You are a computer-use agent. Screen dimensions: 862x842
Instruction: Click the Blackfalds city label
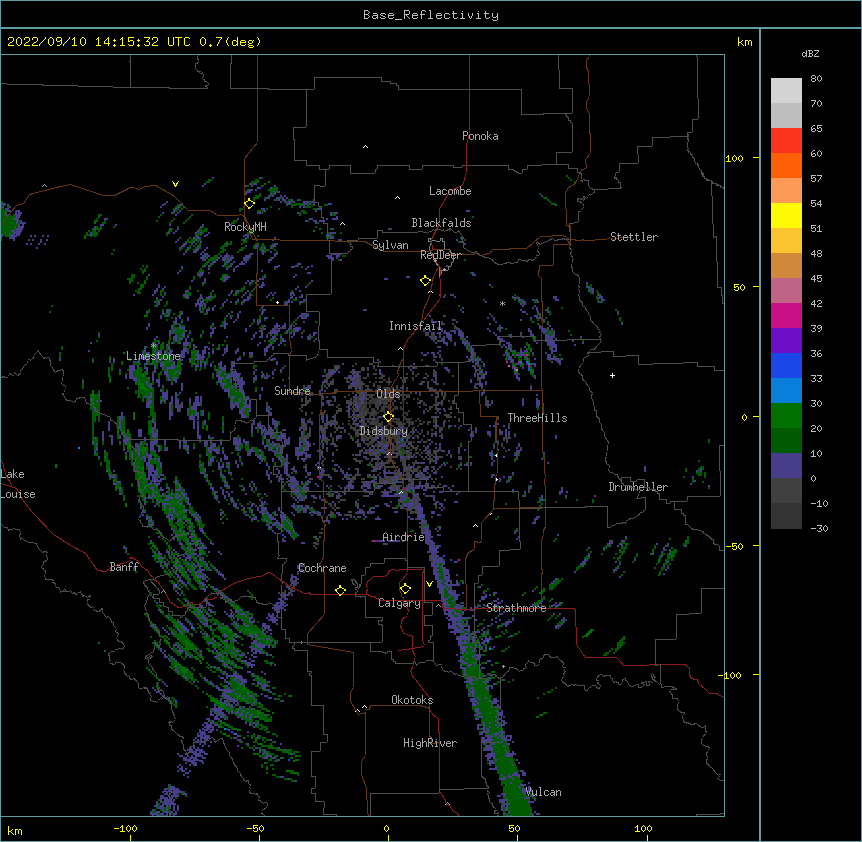[x=441, y=223]
